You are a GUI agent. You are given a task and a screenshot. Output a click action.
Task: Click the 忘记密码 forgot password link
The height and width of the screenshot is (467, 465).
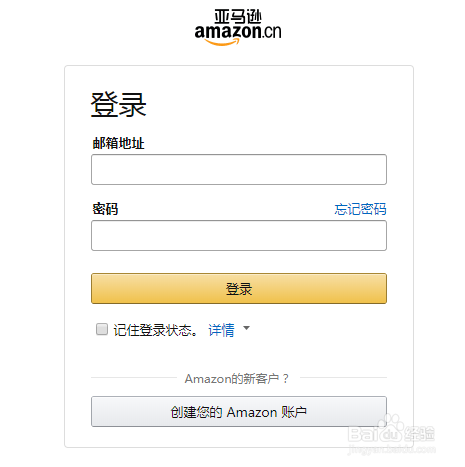360,209
